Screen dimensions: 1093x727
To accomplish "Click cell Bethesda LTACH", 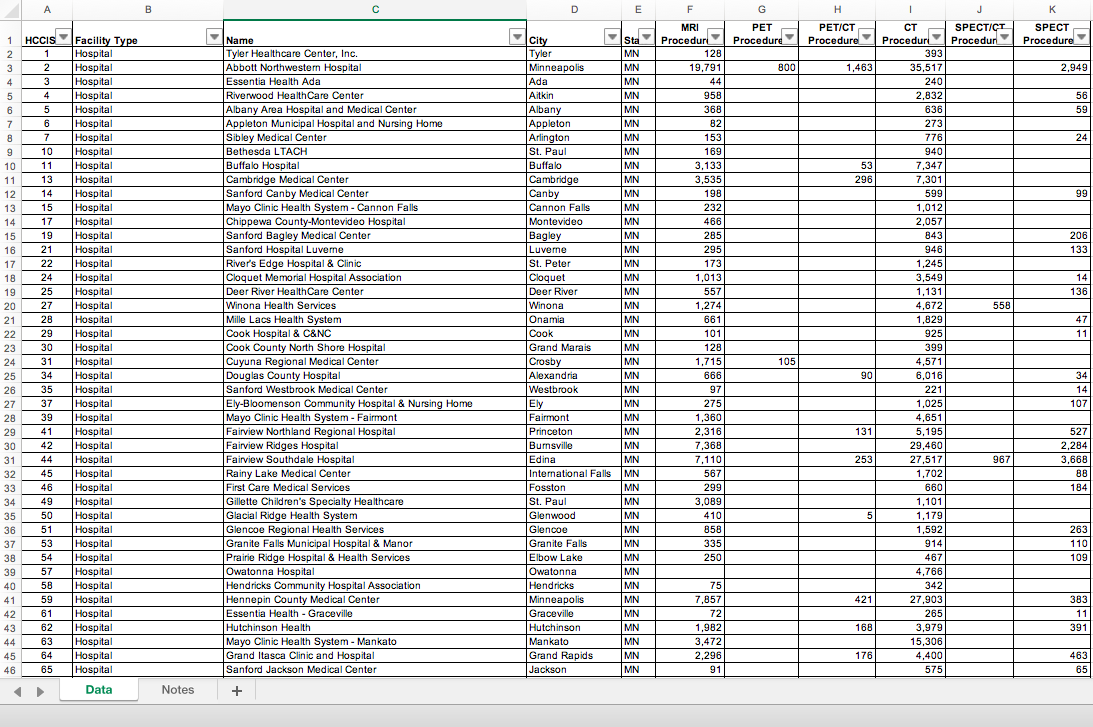I will pos(375,151).
